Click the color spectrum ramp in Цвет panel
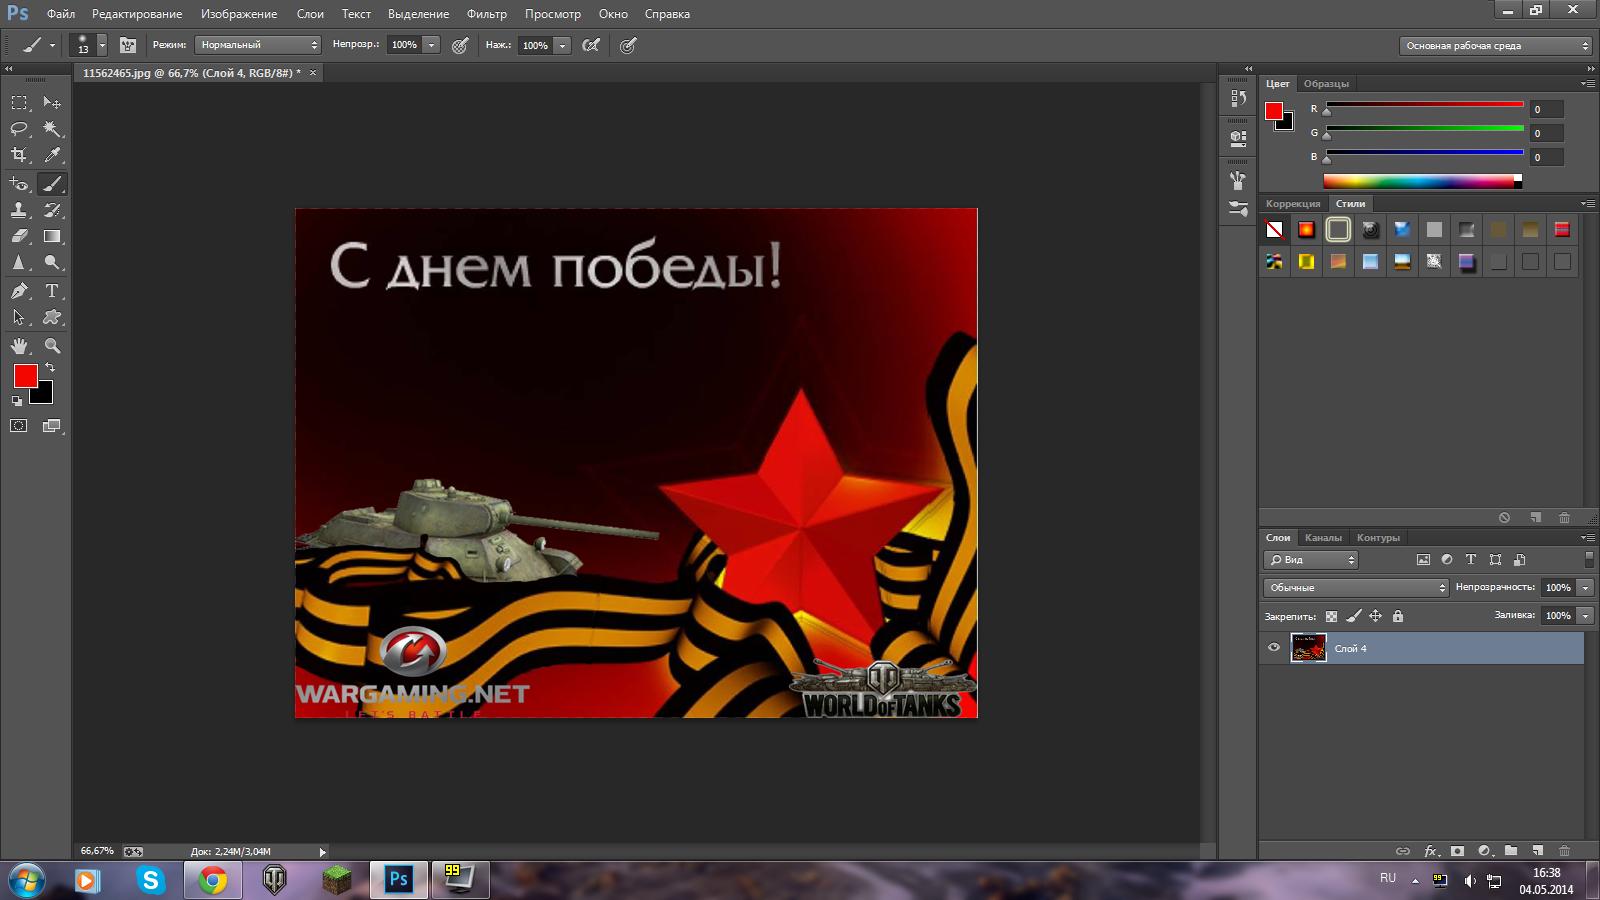 [x=1422, y=181]
